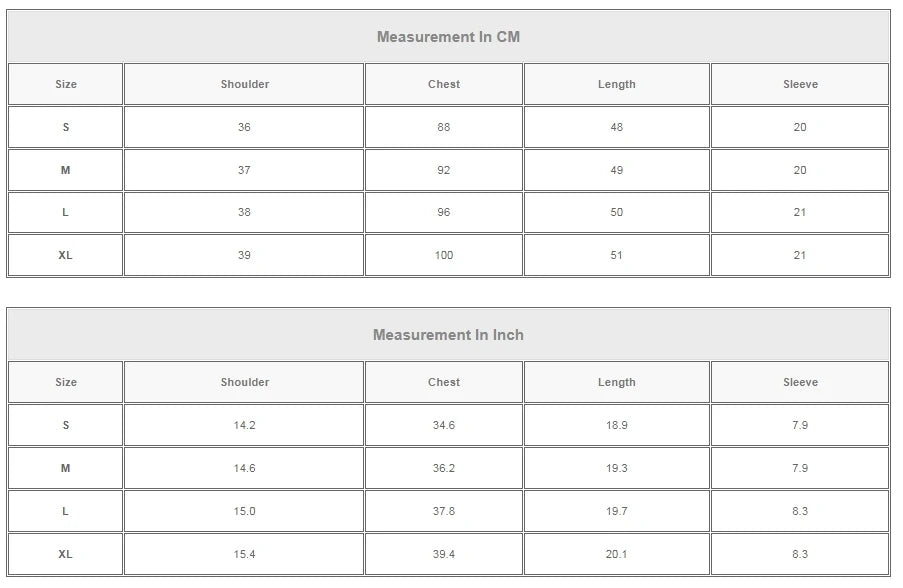This screenshot has width=903, height=588.
Task: Click the shoulder value 36 cell
Action: [x=244, y=128]
